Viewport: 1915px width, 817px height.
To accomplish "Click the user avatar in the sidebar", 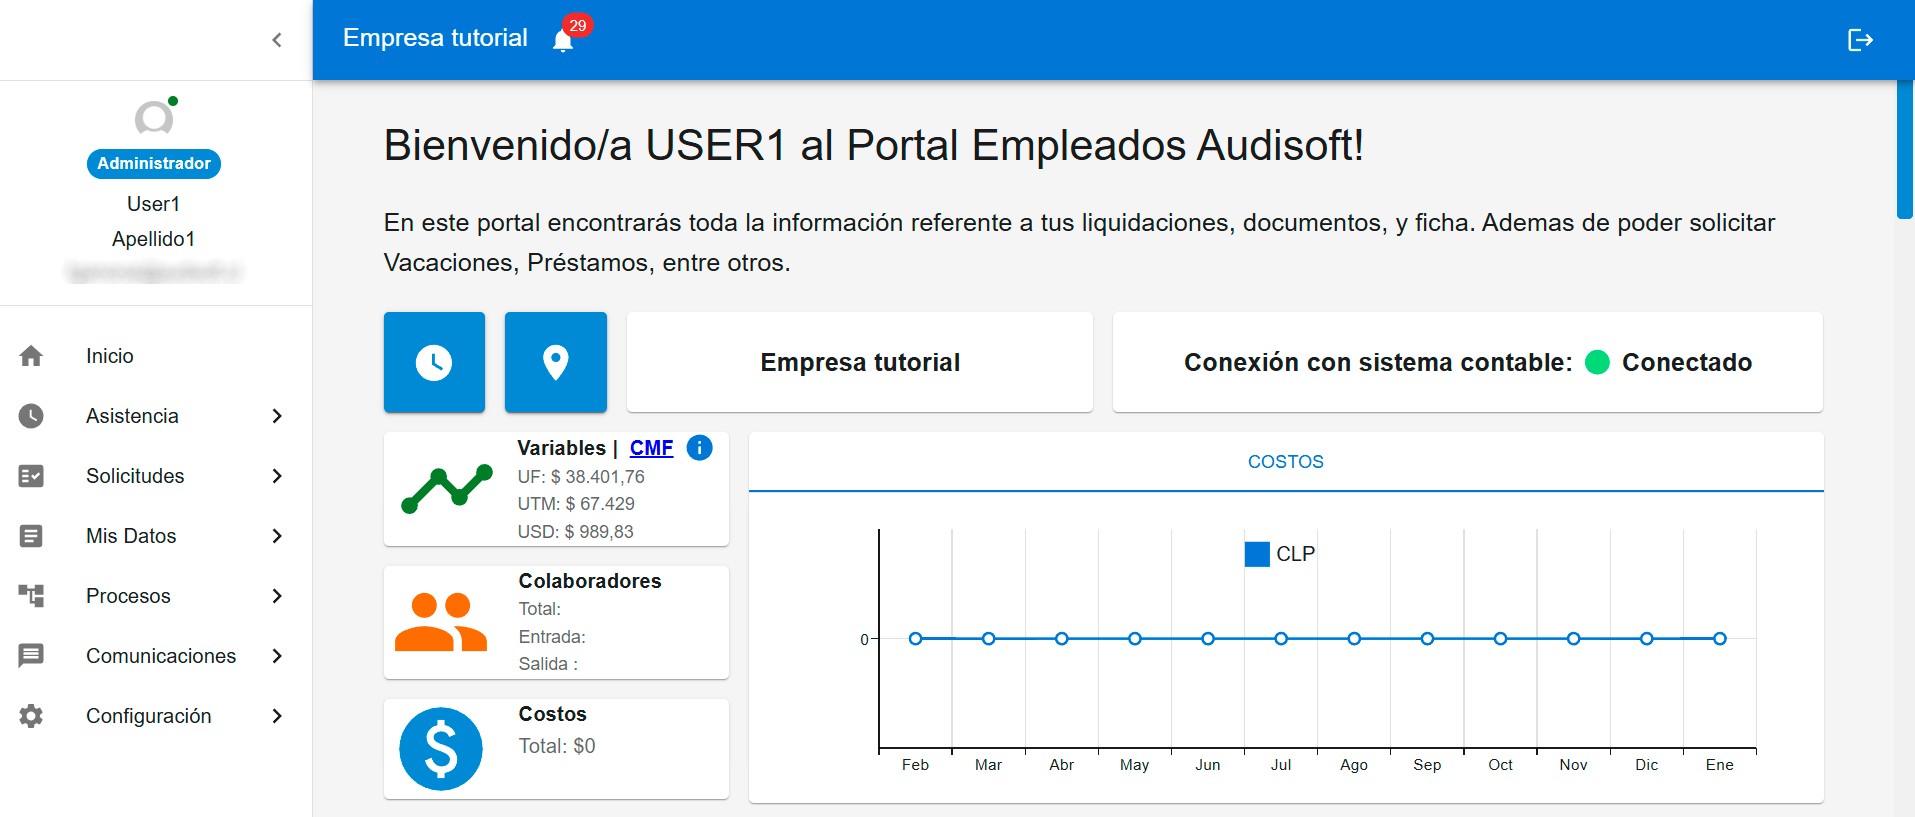I will pos(154,118).
